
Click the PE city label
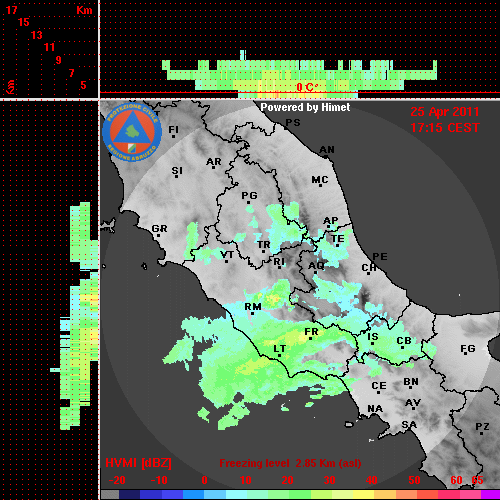tap(380, 257)
